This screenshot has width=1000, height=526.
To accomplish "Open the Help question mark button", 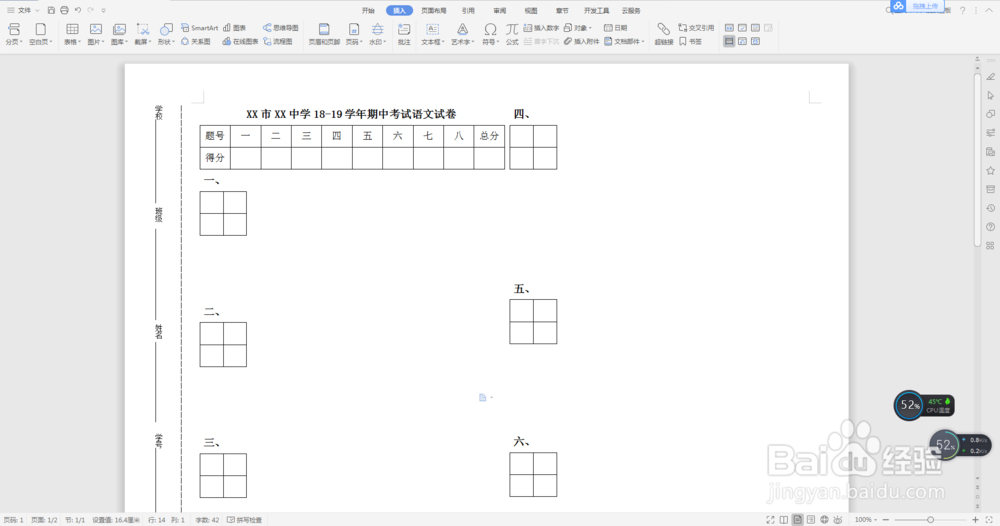I will [x=962, y=10].
